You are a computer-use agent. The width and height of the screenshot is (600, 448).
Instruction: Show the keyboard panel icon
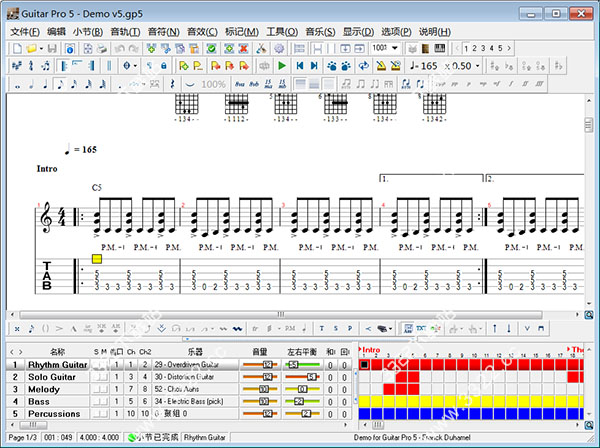[440, 49]
